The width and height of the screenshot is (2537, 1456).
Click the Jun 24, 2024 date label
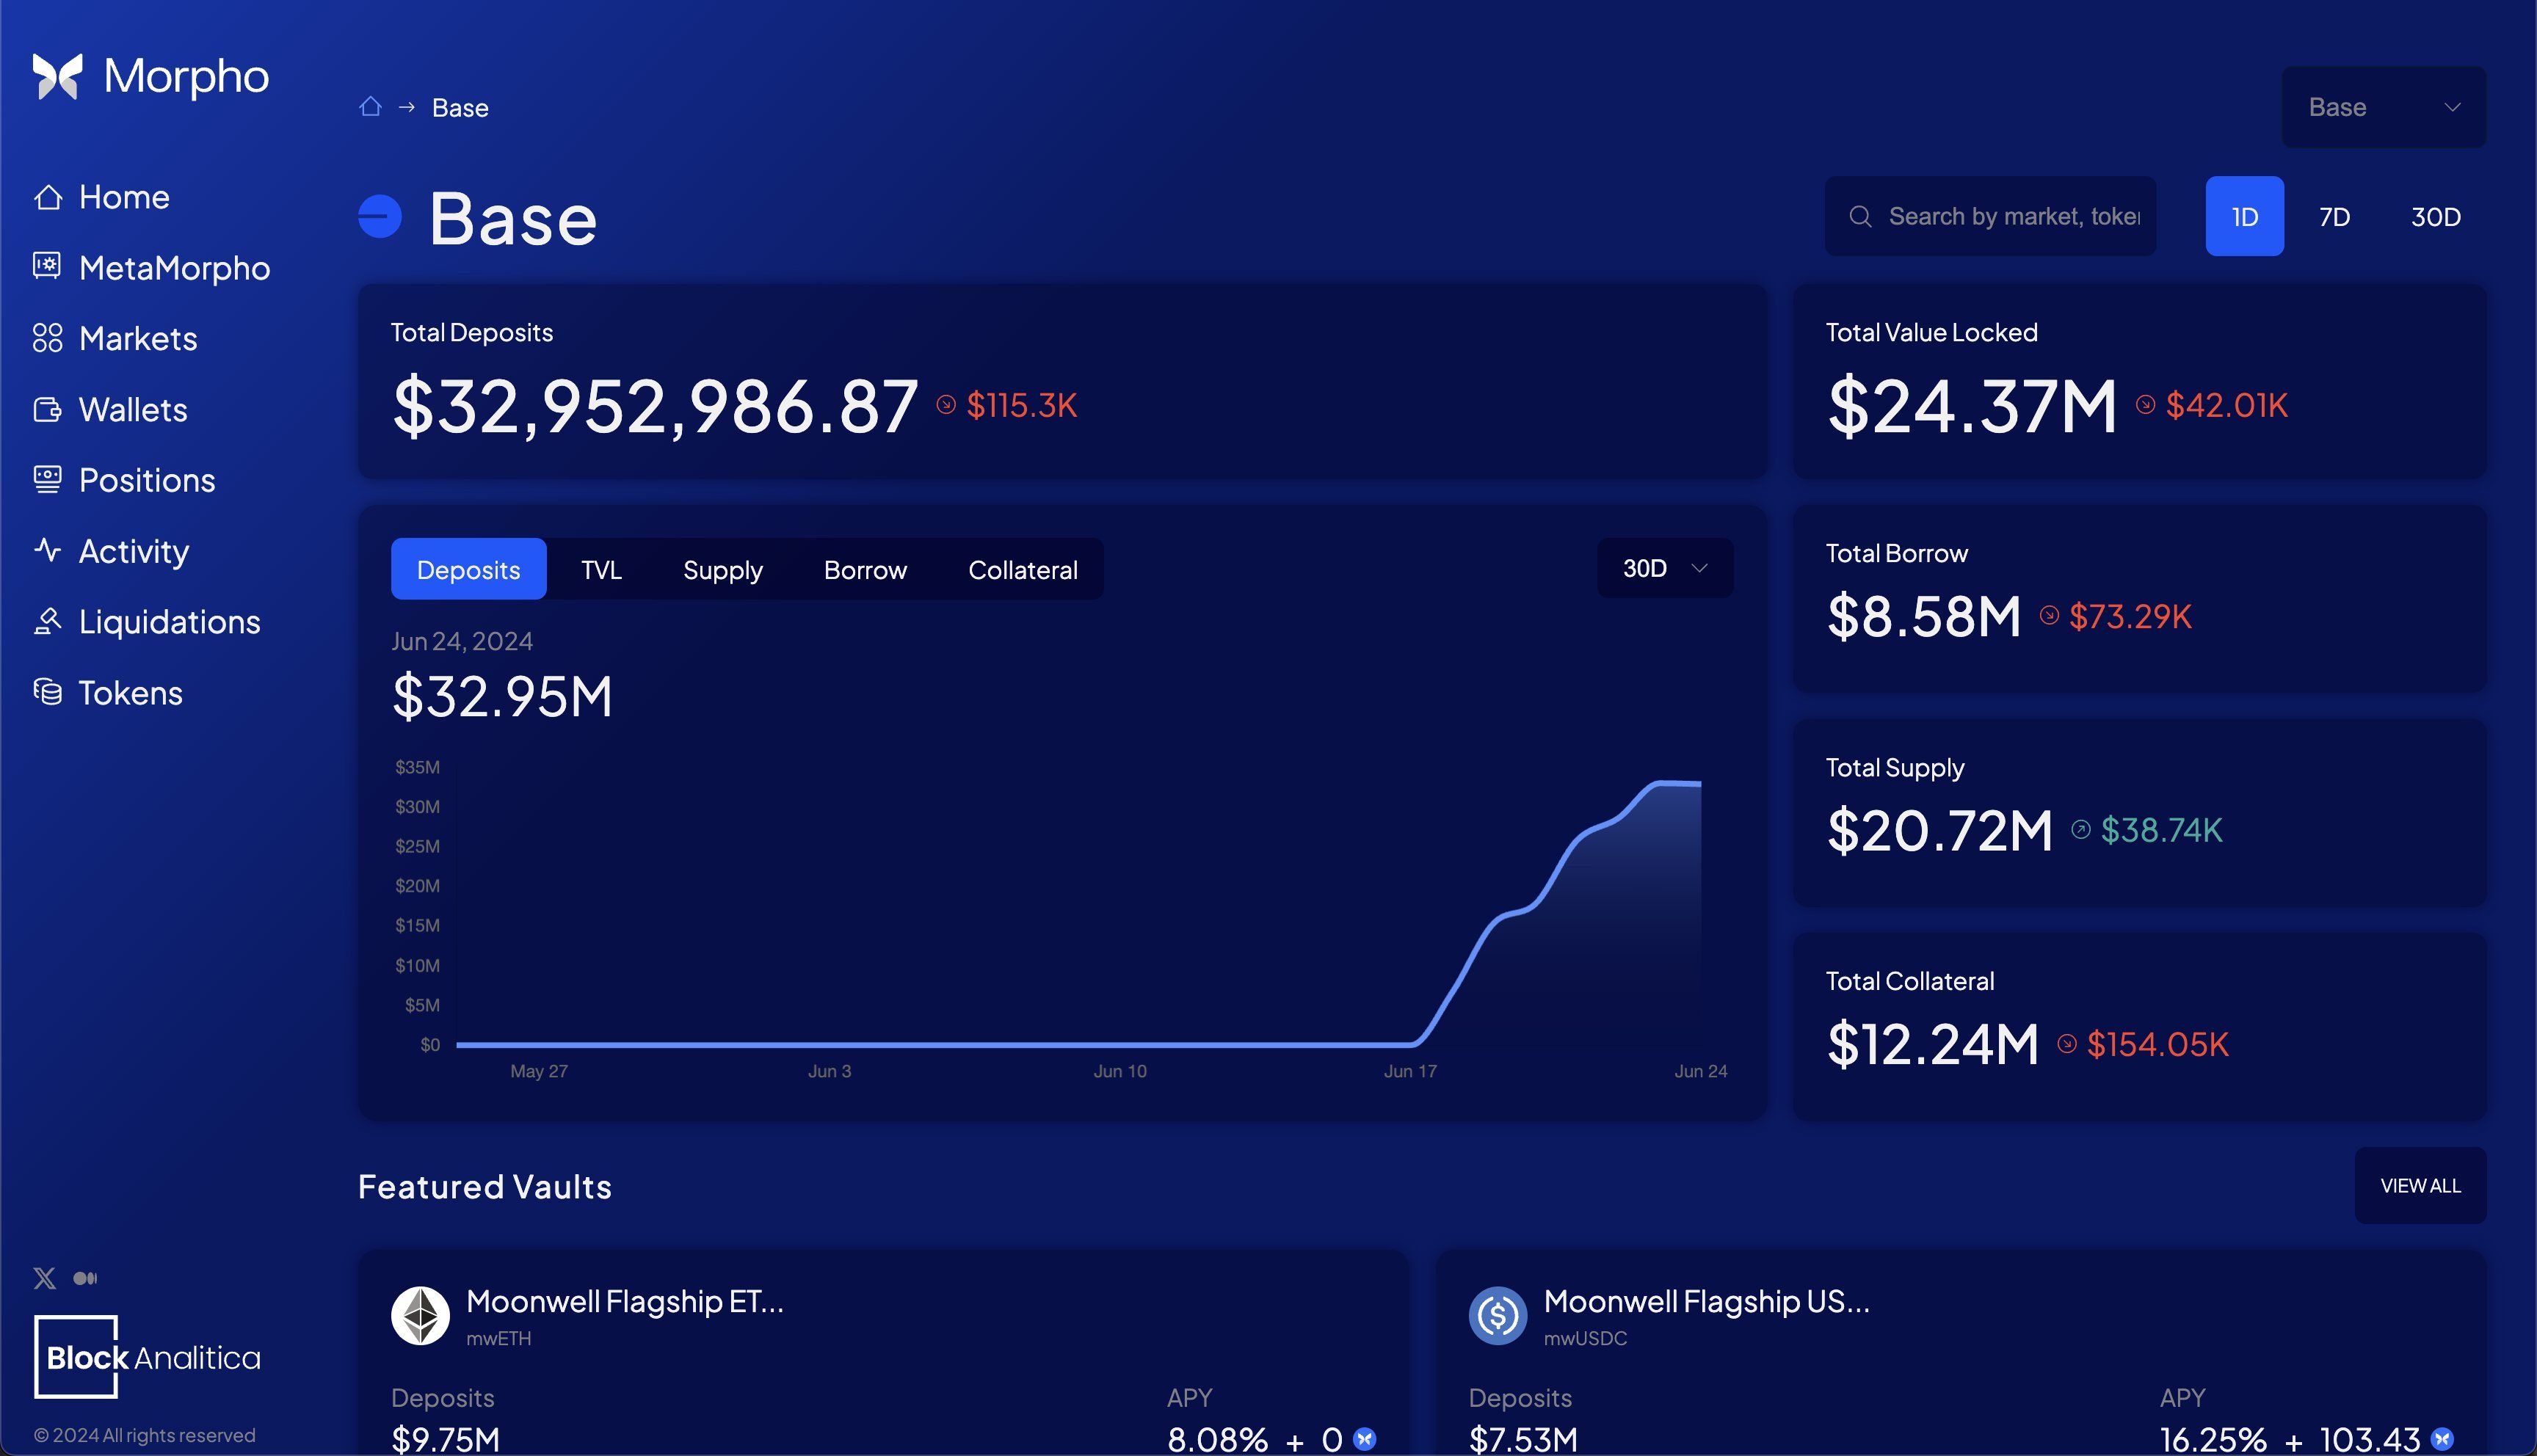[x=462, y=641]
